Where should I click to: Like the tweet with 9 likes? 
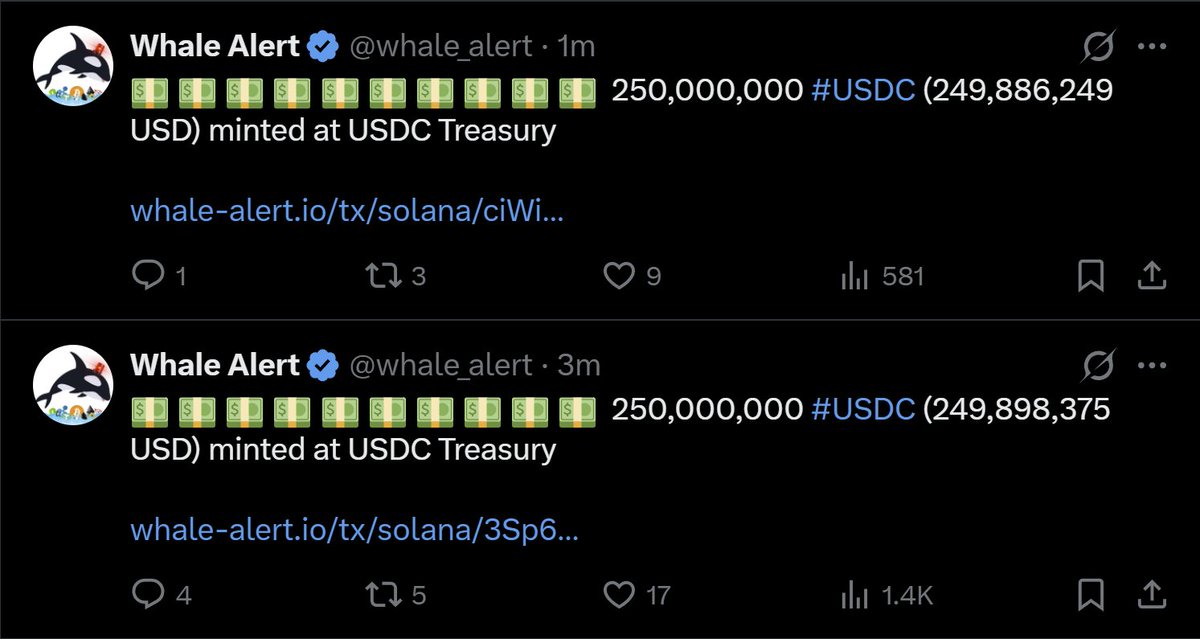621,275
